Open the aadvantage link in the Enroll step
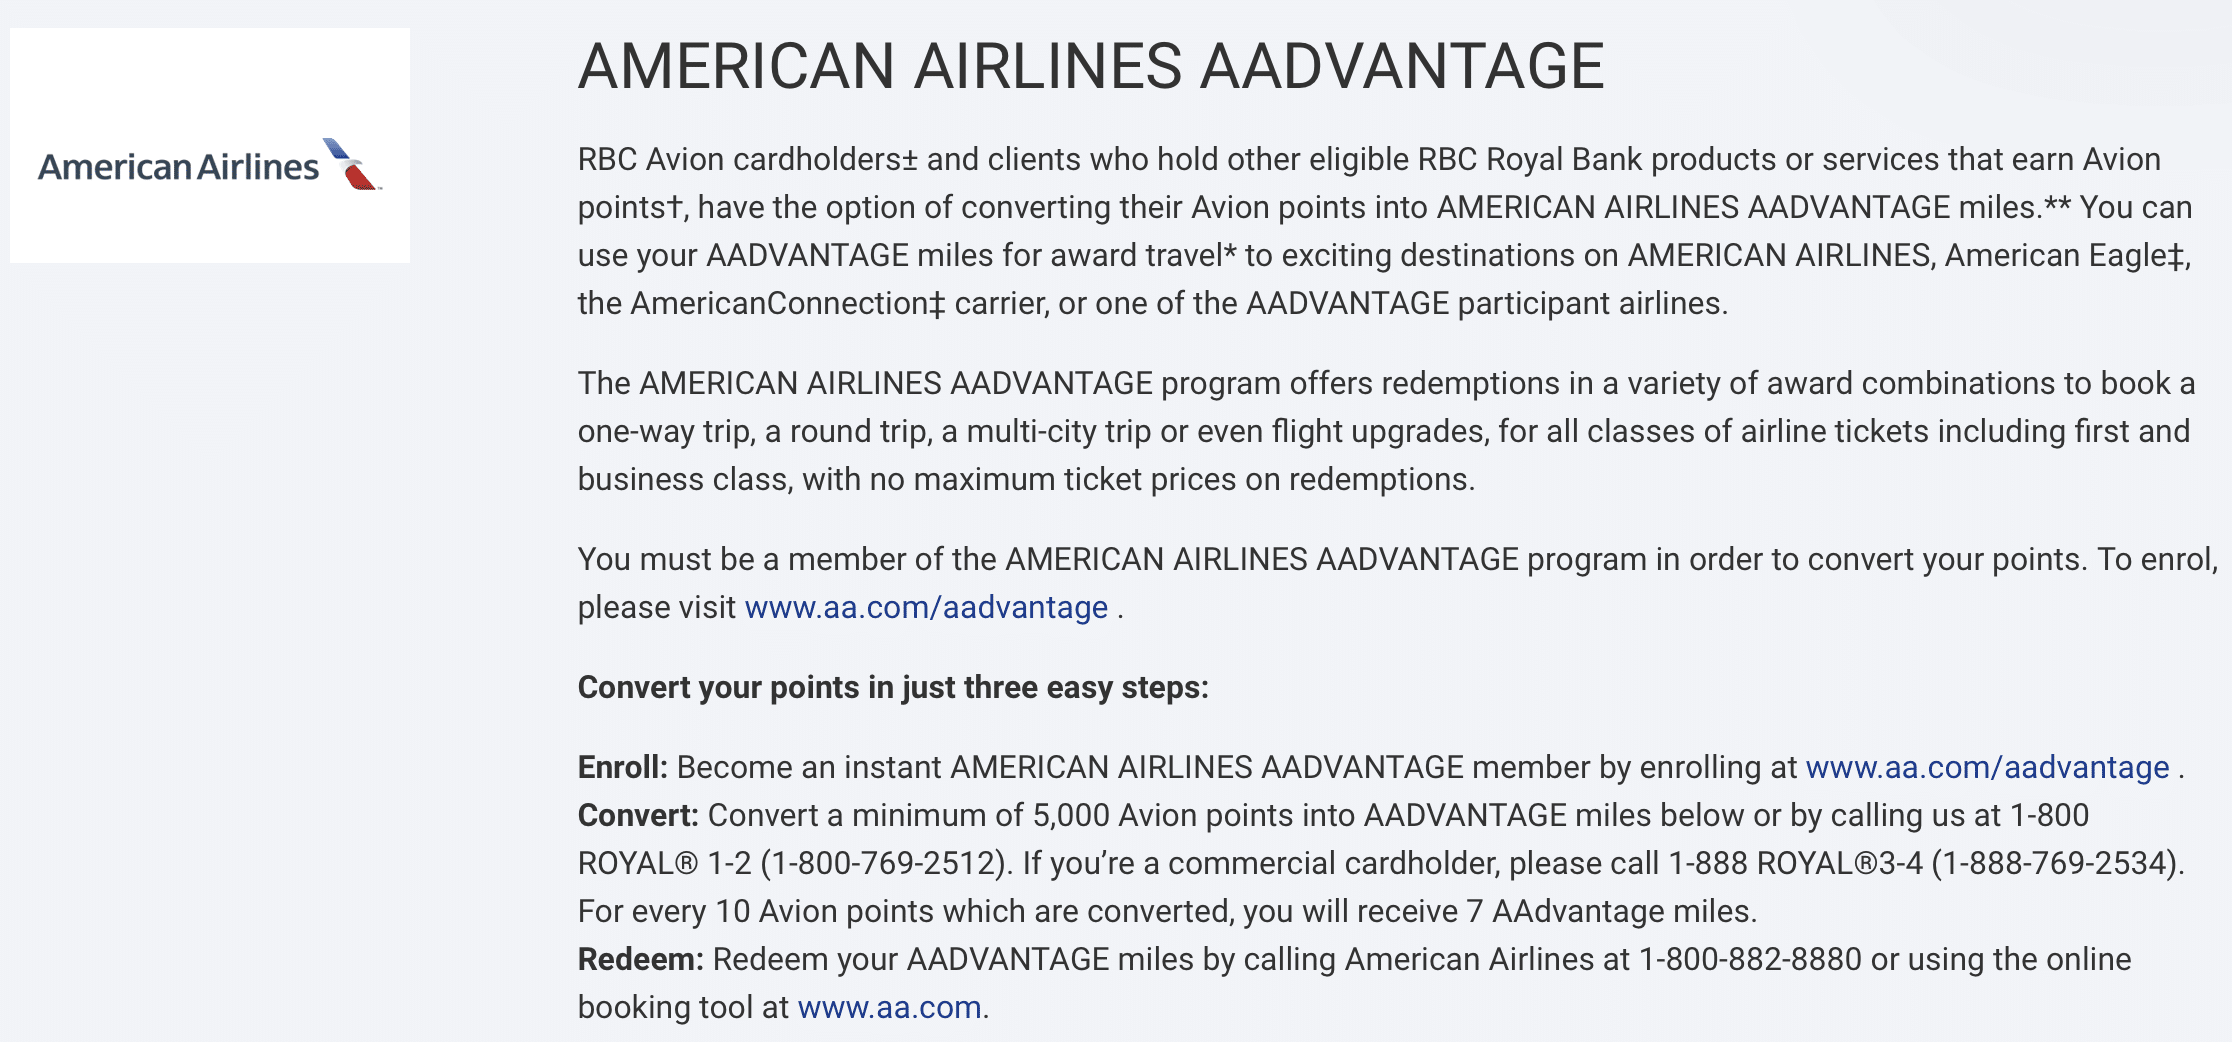 point(1987,768)
